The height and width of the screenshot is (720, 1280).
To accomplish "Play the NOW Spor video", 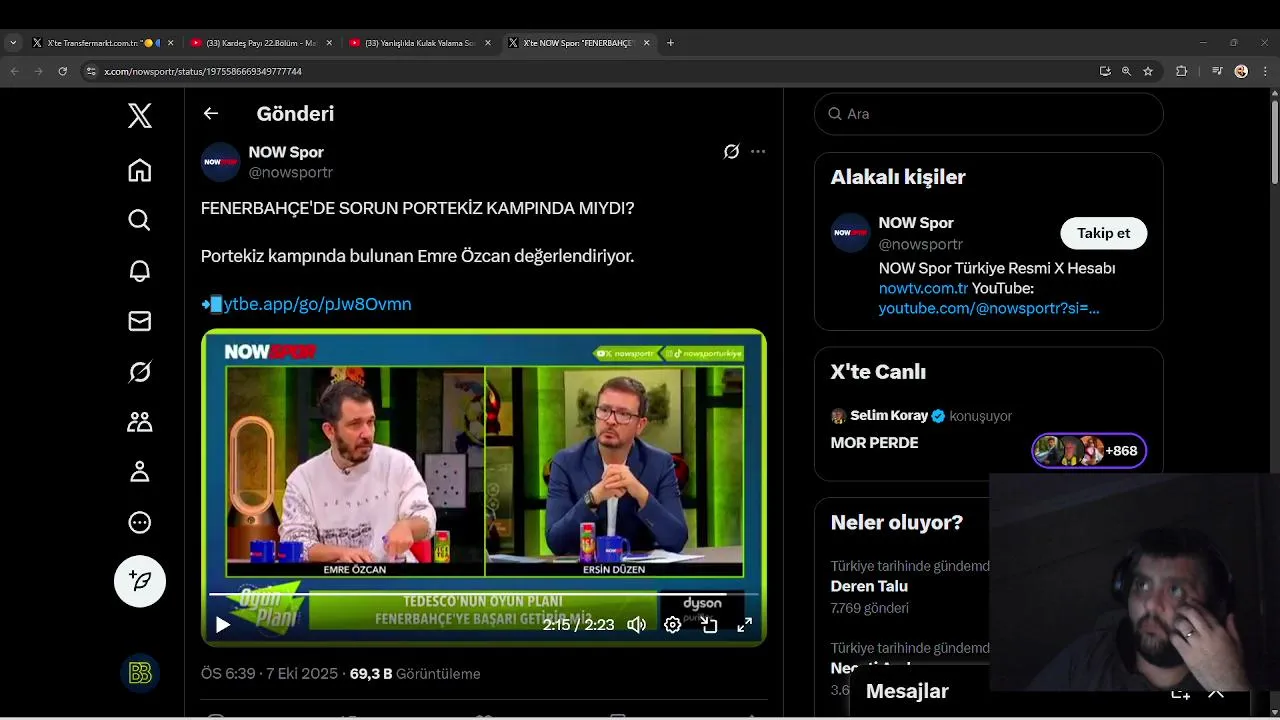I will coord(223,625).
